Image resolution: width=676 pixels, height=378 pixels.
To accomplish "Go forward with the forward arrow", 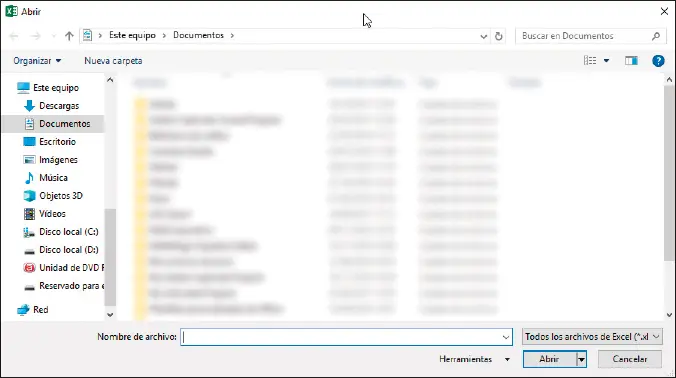I will (x=35, y=36).
